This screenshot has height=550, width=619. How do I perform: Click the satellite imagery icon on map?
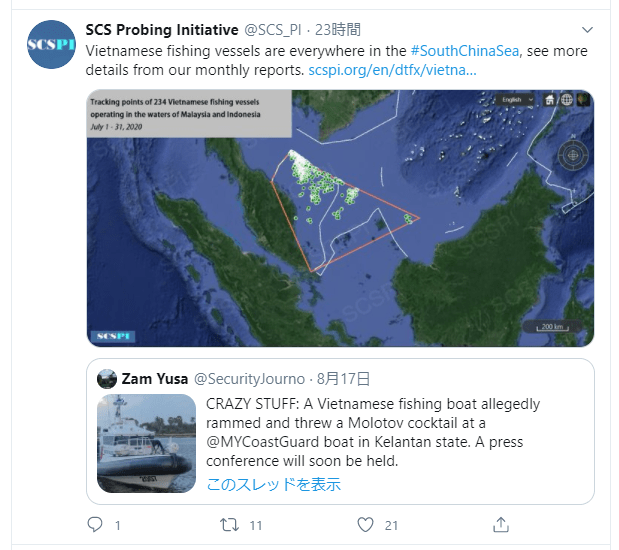pos(583,100)
